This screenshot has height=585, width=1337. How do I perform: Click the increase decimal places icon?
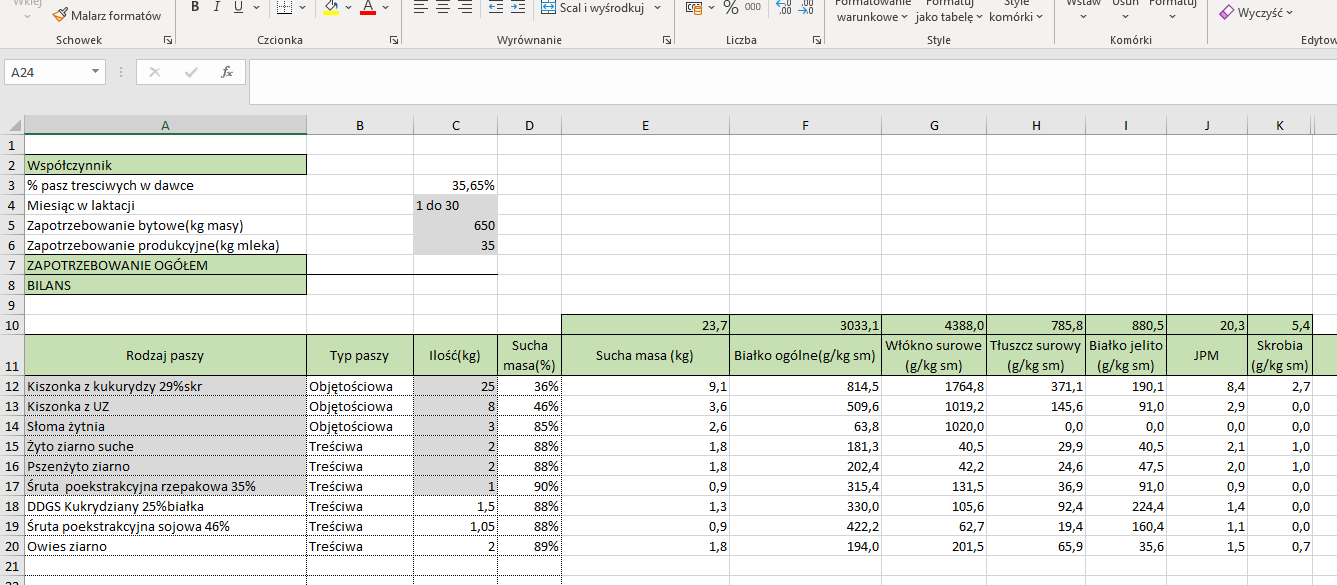(x=784, y=7)
